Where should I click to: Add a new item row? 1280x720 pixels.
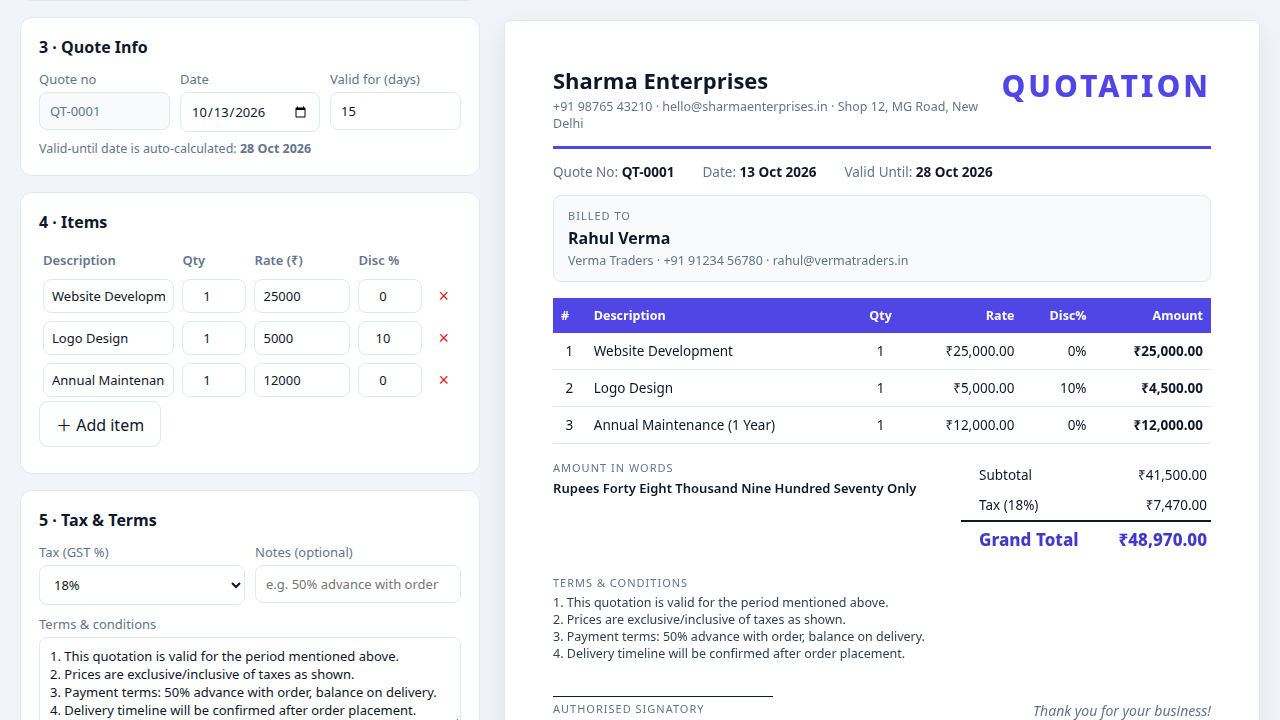pos(100,425)
